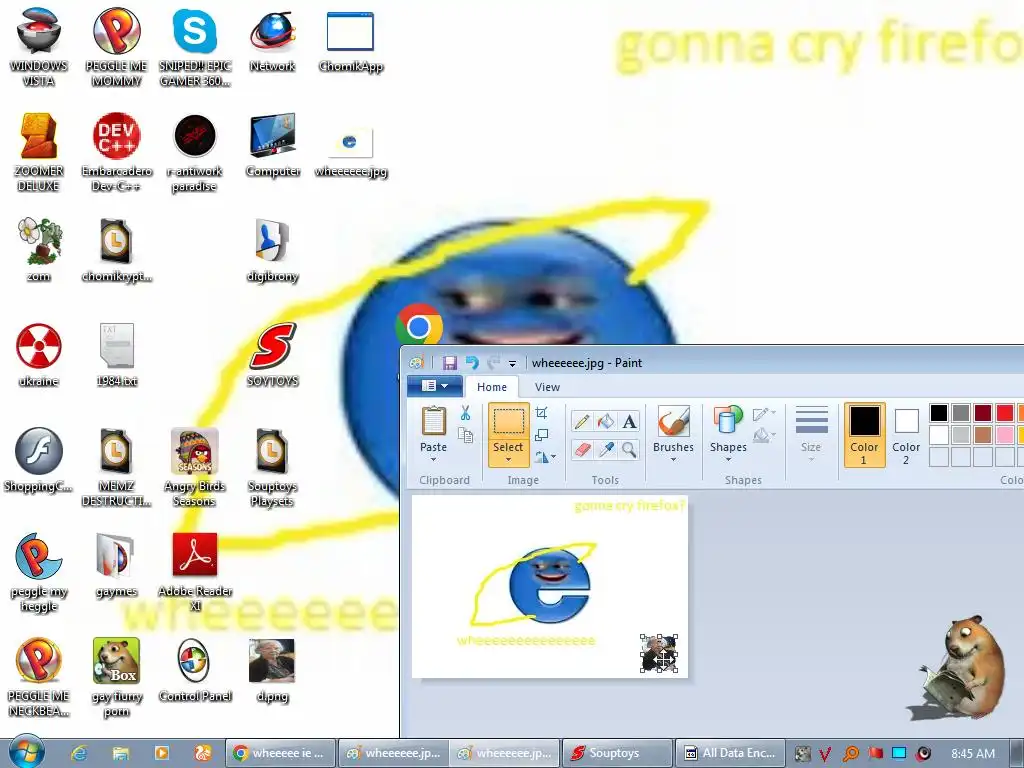
Task: Click the 8:45 AM taskbar clock
Action: (x=973, y=753)
